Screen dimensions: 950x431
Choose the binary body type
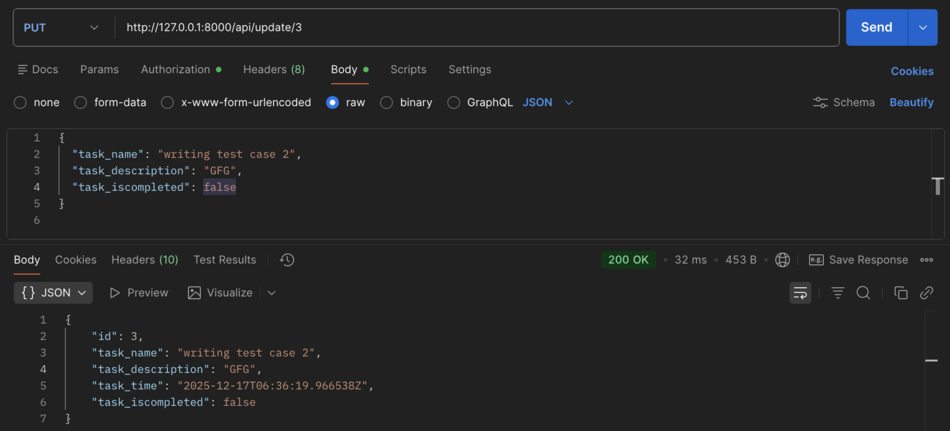tap(387, 102)
